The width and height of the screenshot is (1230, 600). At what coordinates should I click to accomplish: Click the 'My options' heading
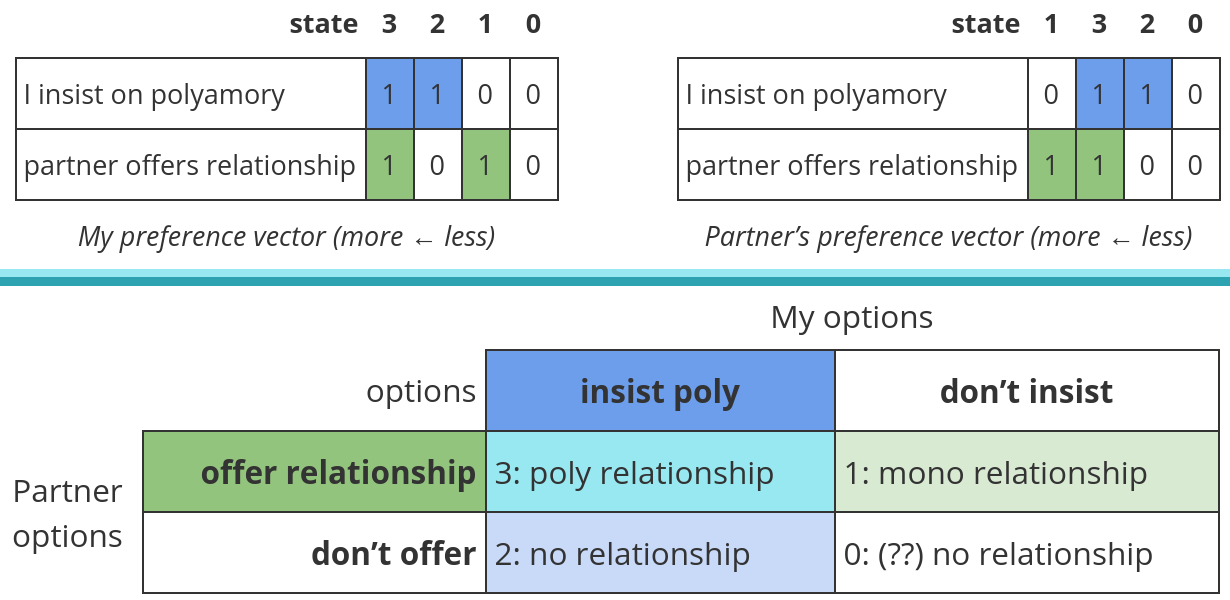(x=851, y=317)
